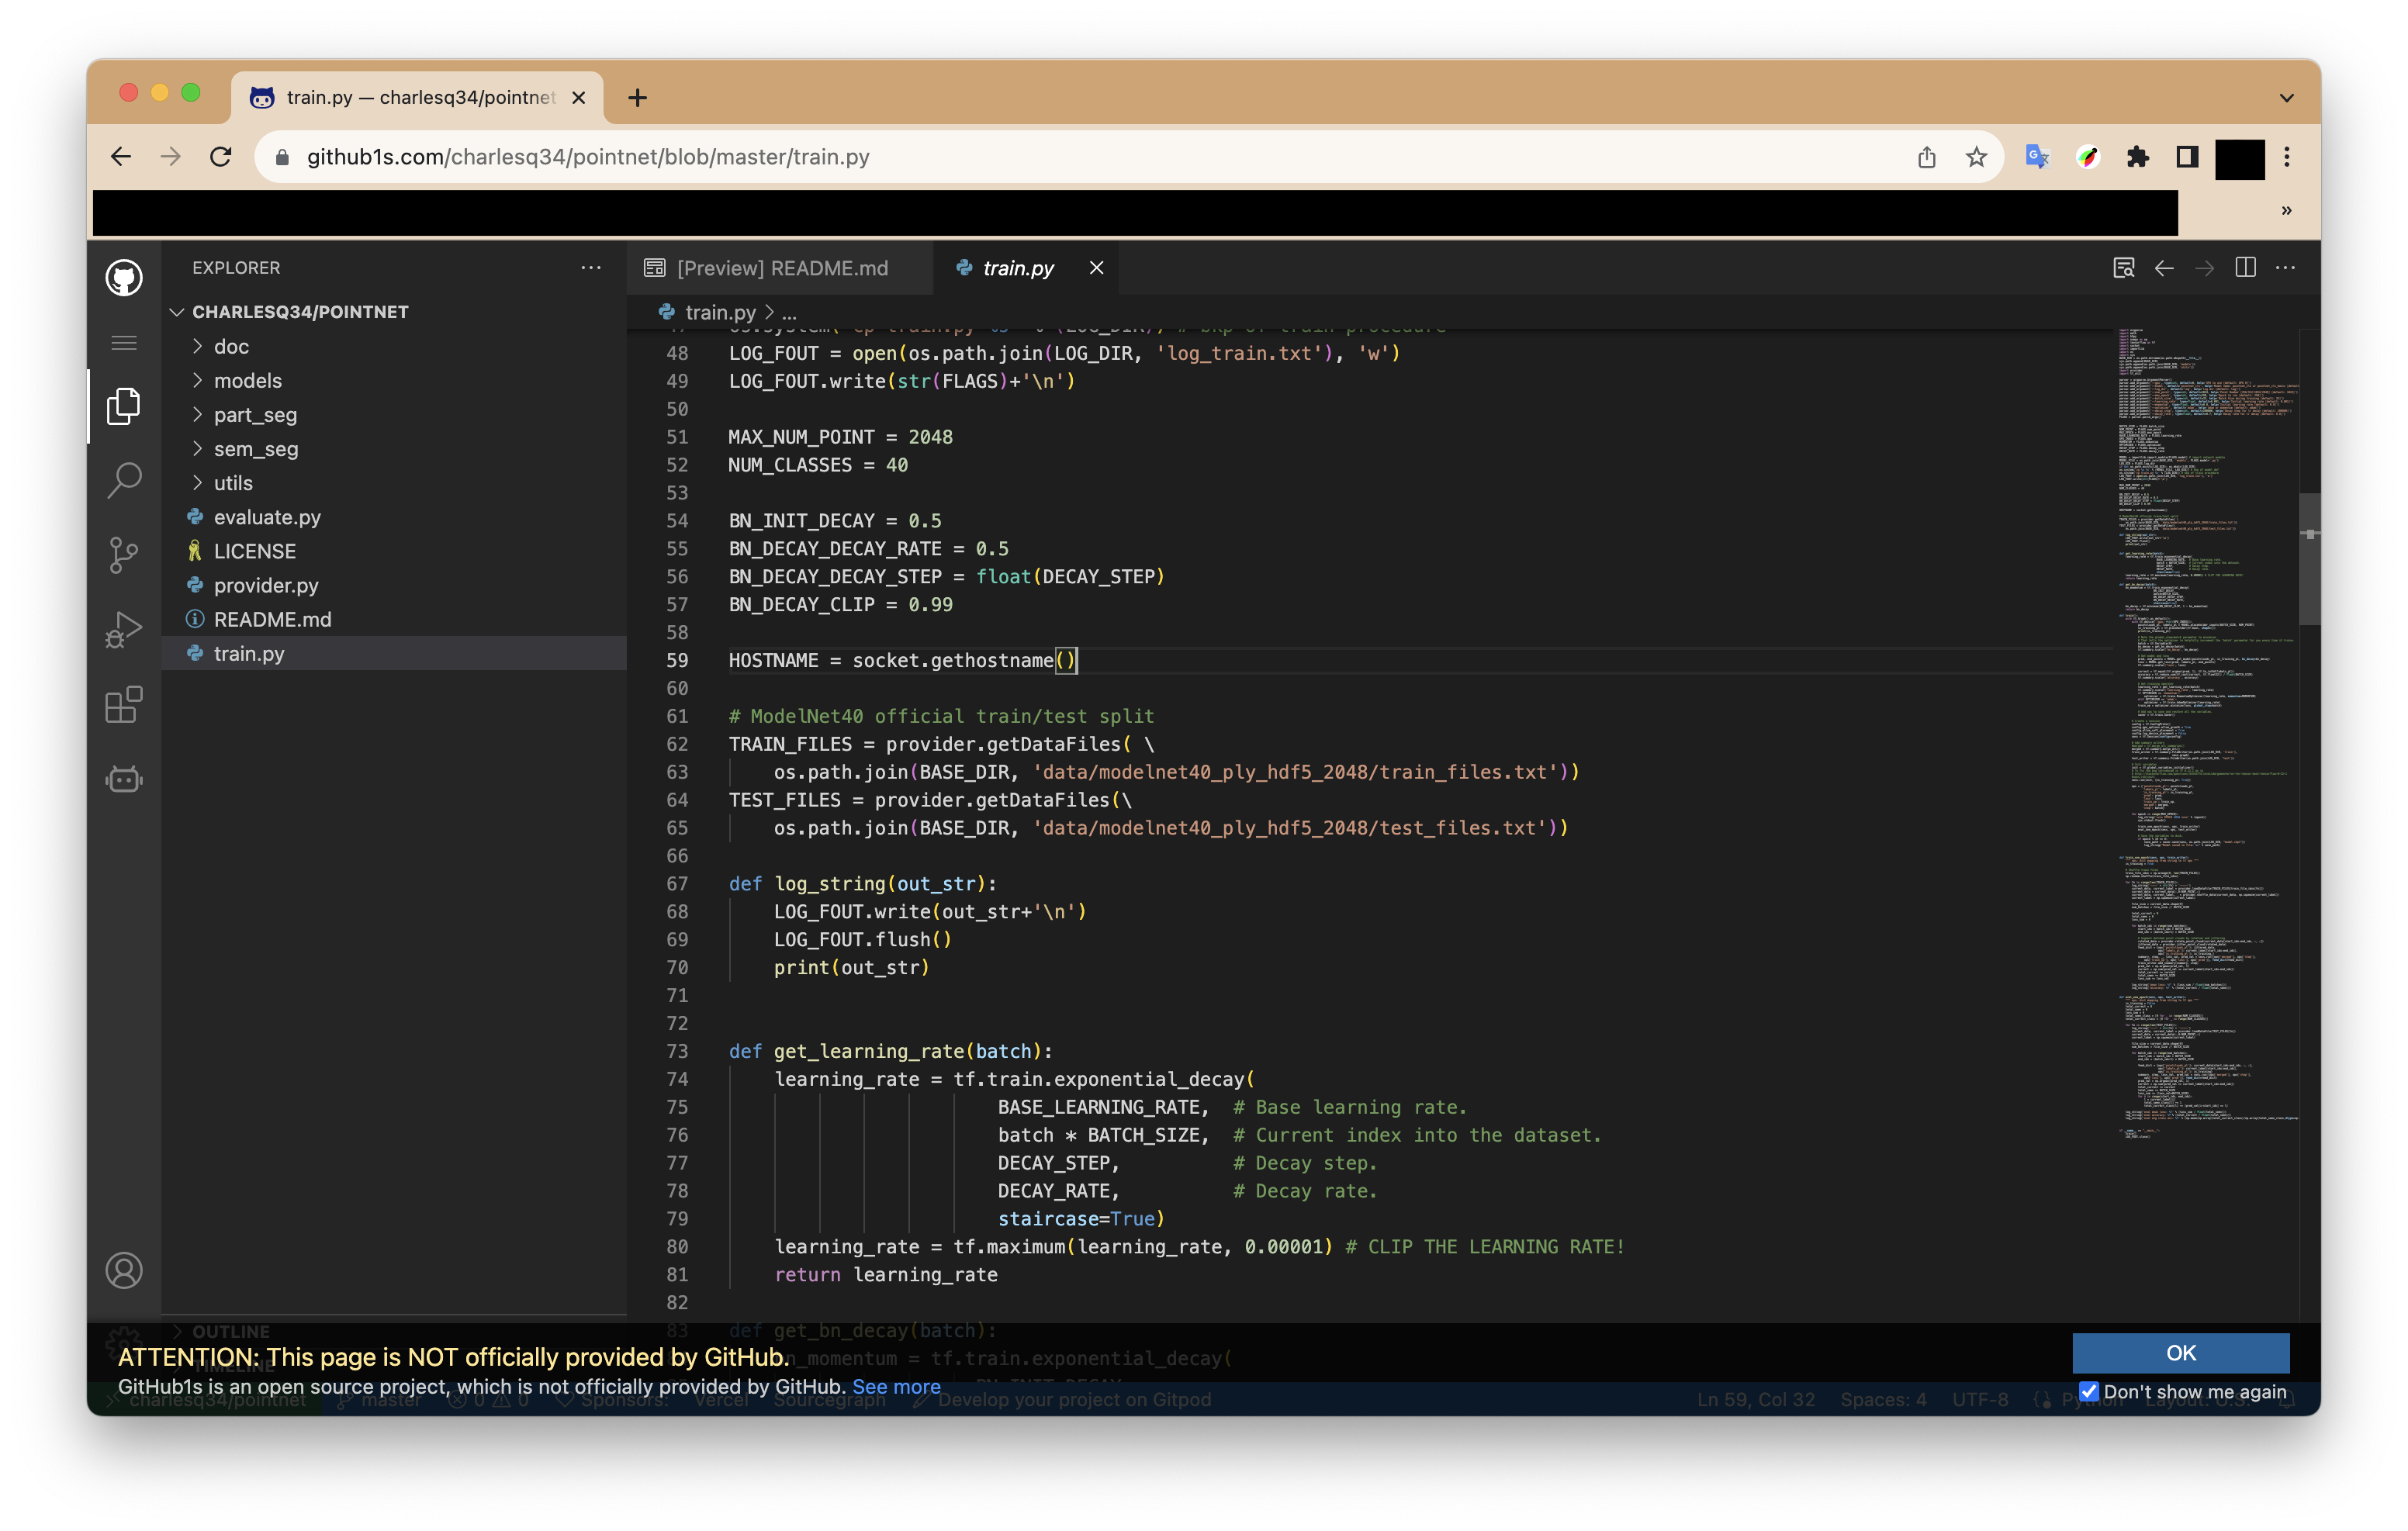Bookmark this page with star icon
This screenshot has height=1531, width=2408.
tap(1976, 157)
